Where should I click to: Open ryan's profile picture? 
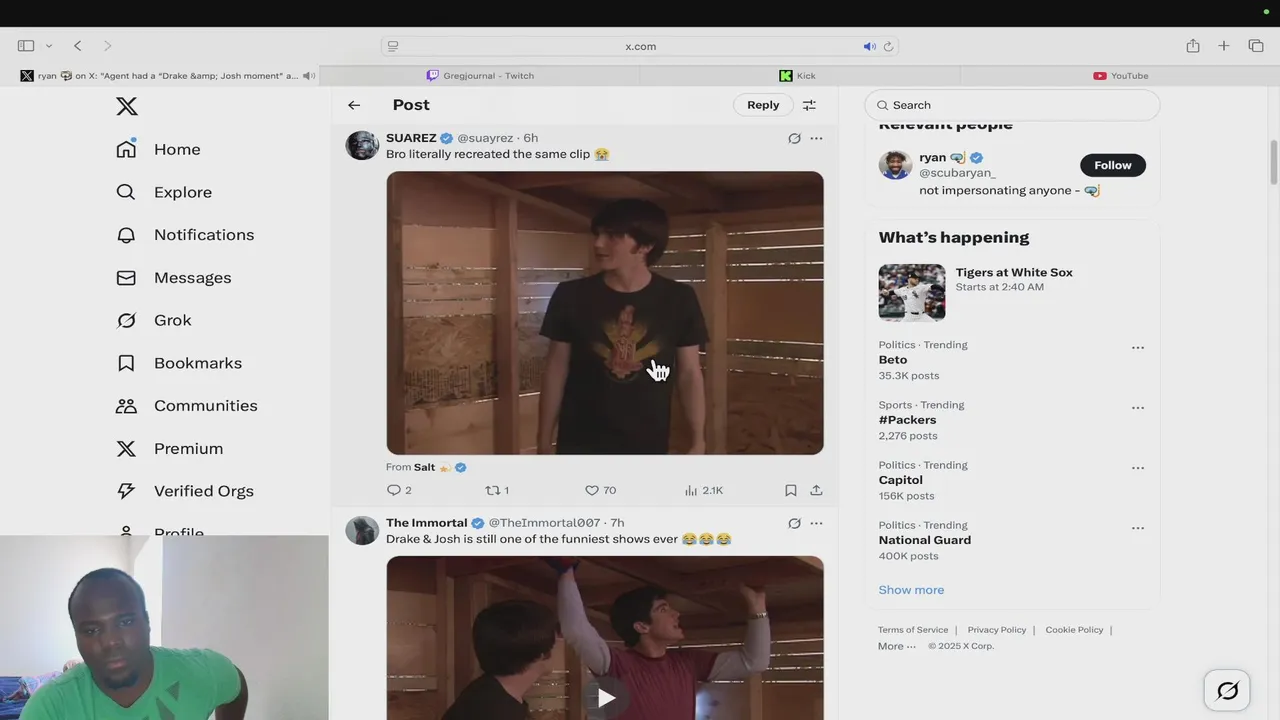tap(895, 165)
